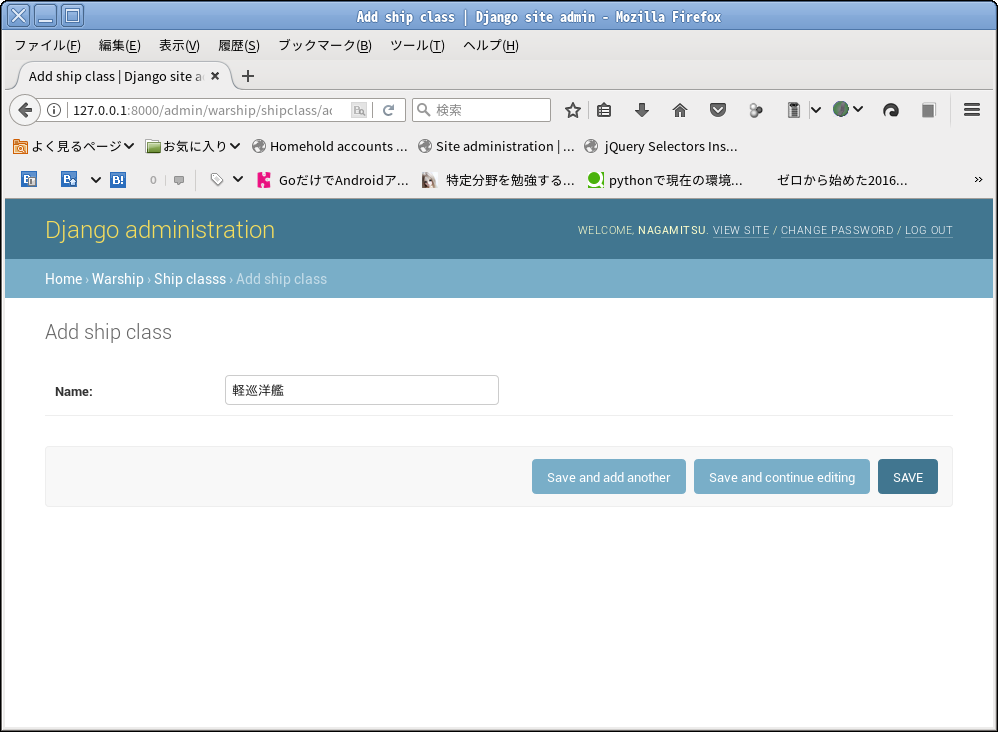This screenshot has height=732, width=998.
Task: Open ゼロから始めた2016 bookmark
Action: 841,180
